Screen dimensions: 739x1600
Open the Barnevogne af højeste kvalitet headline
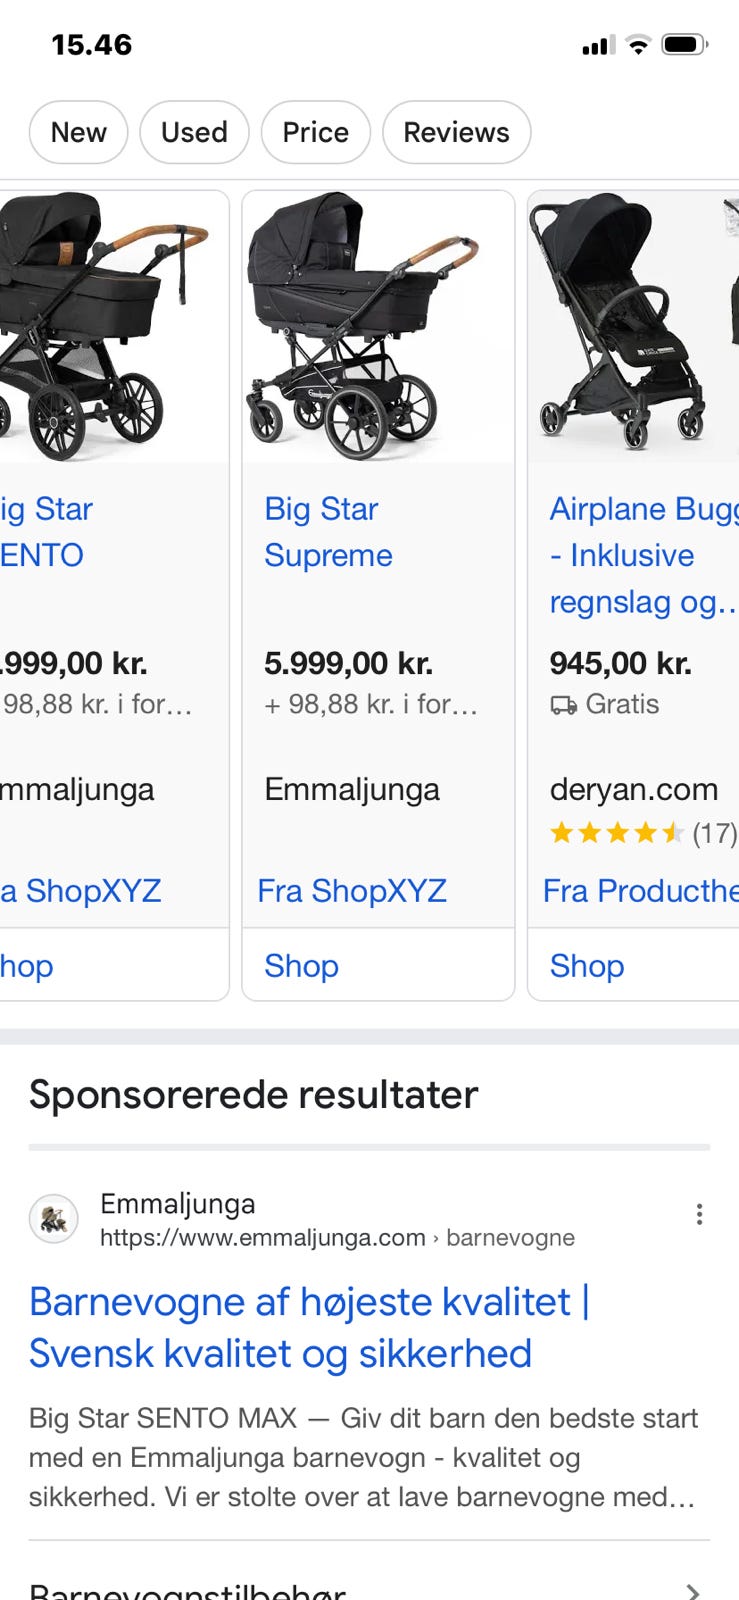tap(309, 1327)
